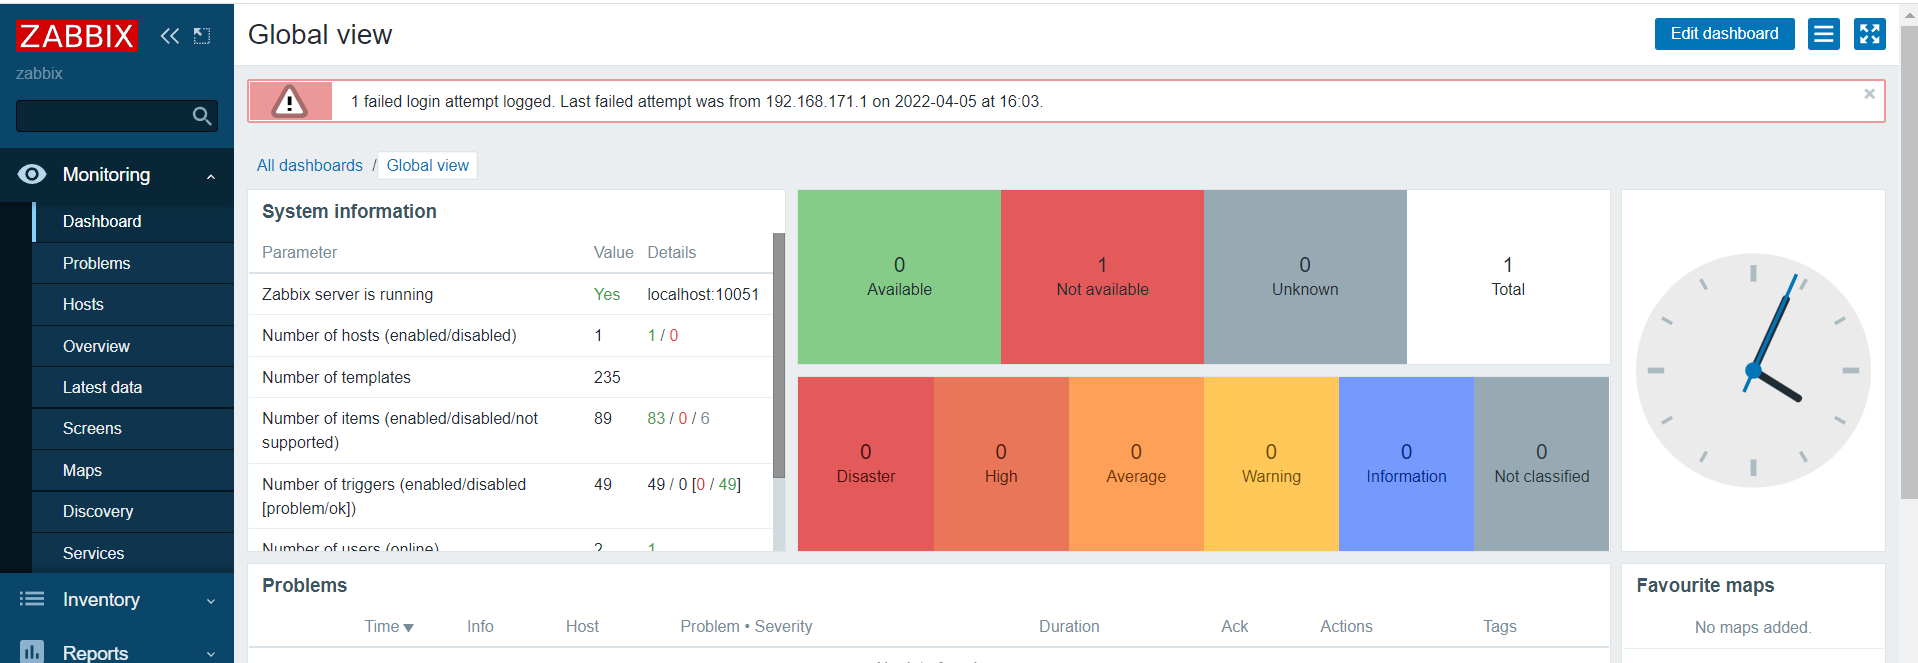Click the analog clock widget
This screenshot has height=663, width=1918.
(x=1753, y=370)
